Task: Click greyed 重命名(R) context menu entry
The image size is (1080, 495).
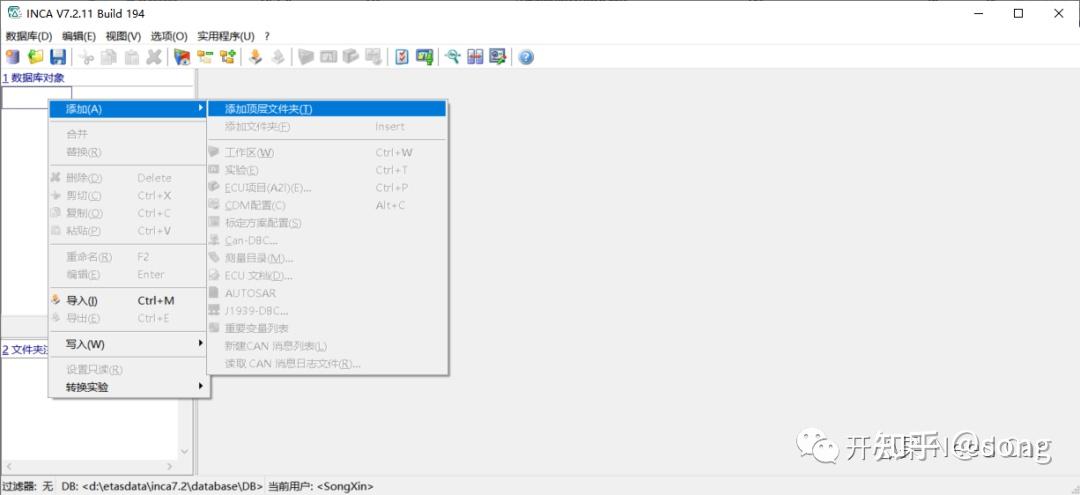Action: pyautogui.click(x=129, y=257)
